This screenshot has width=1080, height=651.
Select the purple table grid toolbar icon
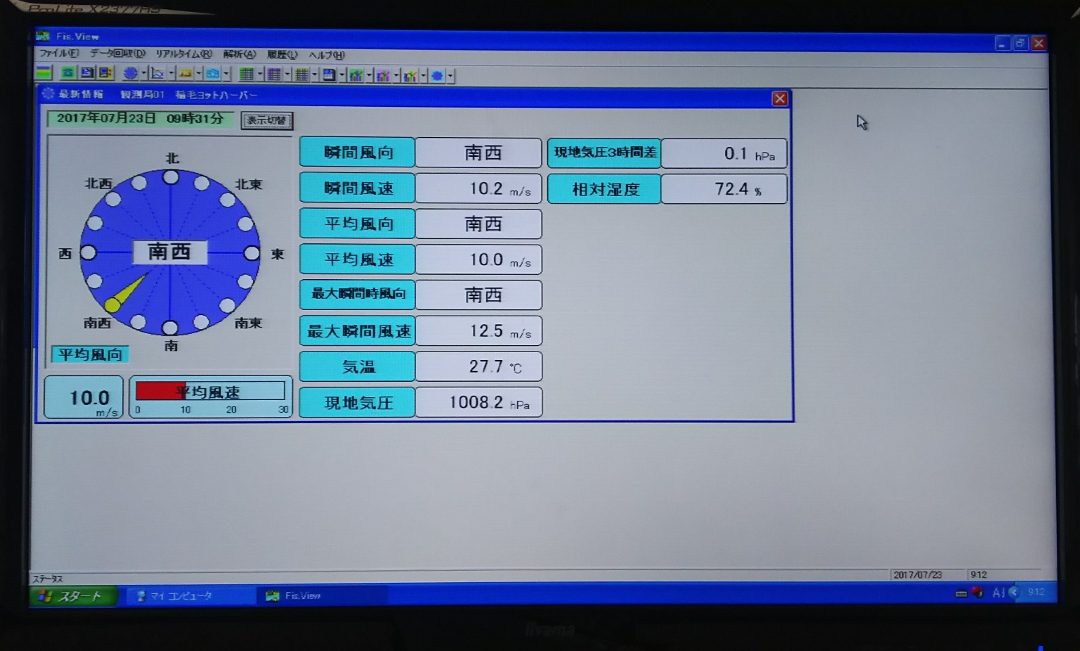pyautogui.click(x=273, y=74)
